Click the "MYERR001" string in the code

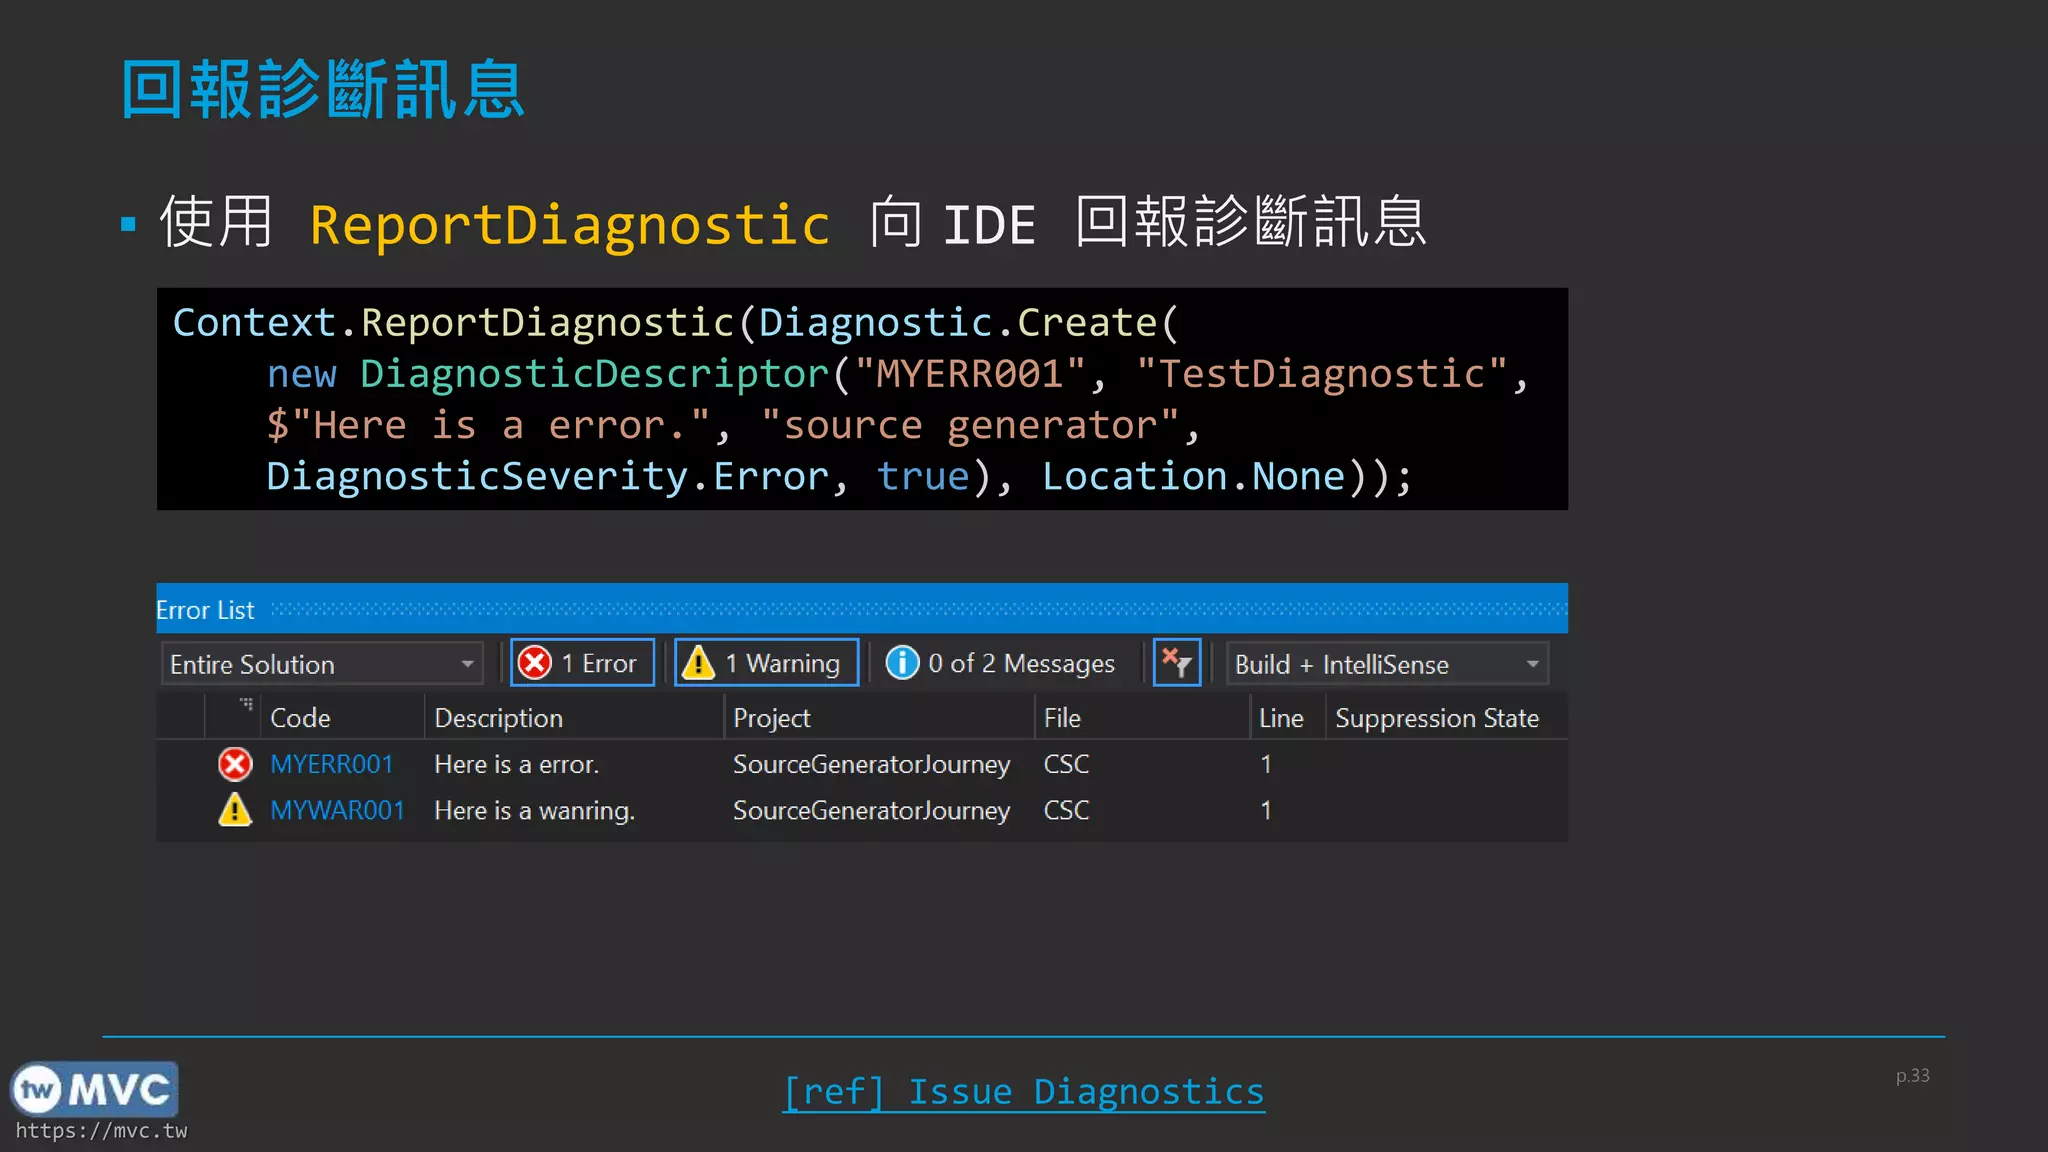[970, 374]
